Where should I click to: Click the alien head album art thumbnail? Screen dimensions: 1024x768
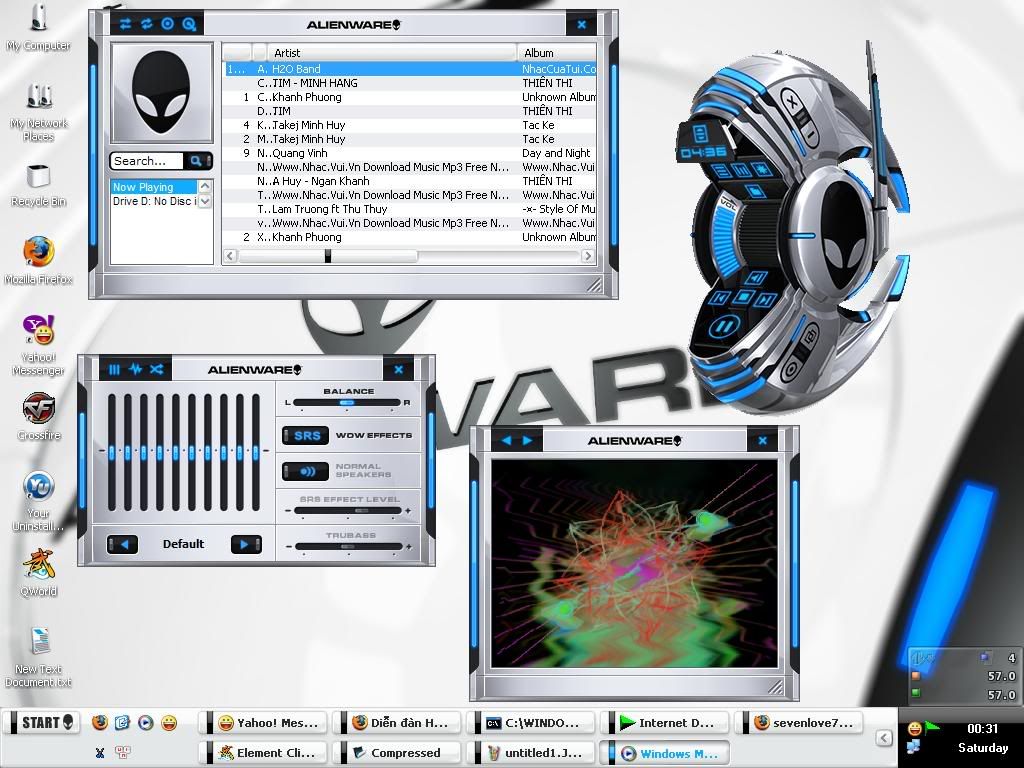[161, 93]
